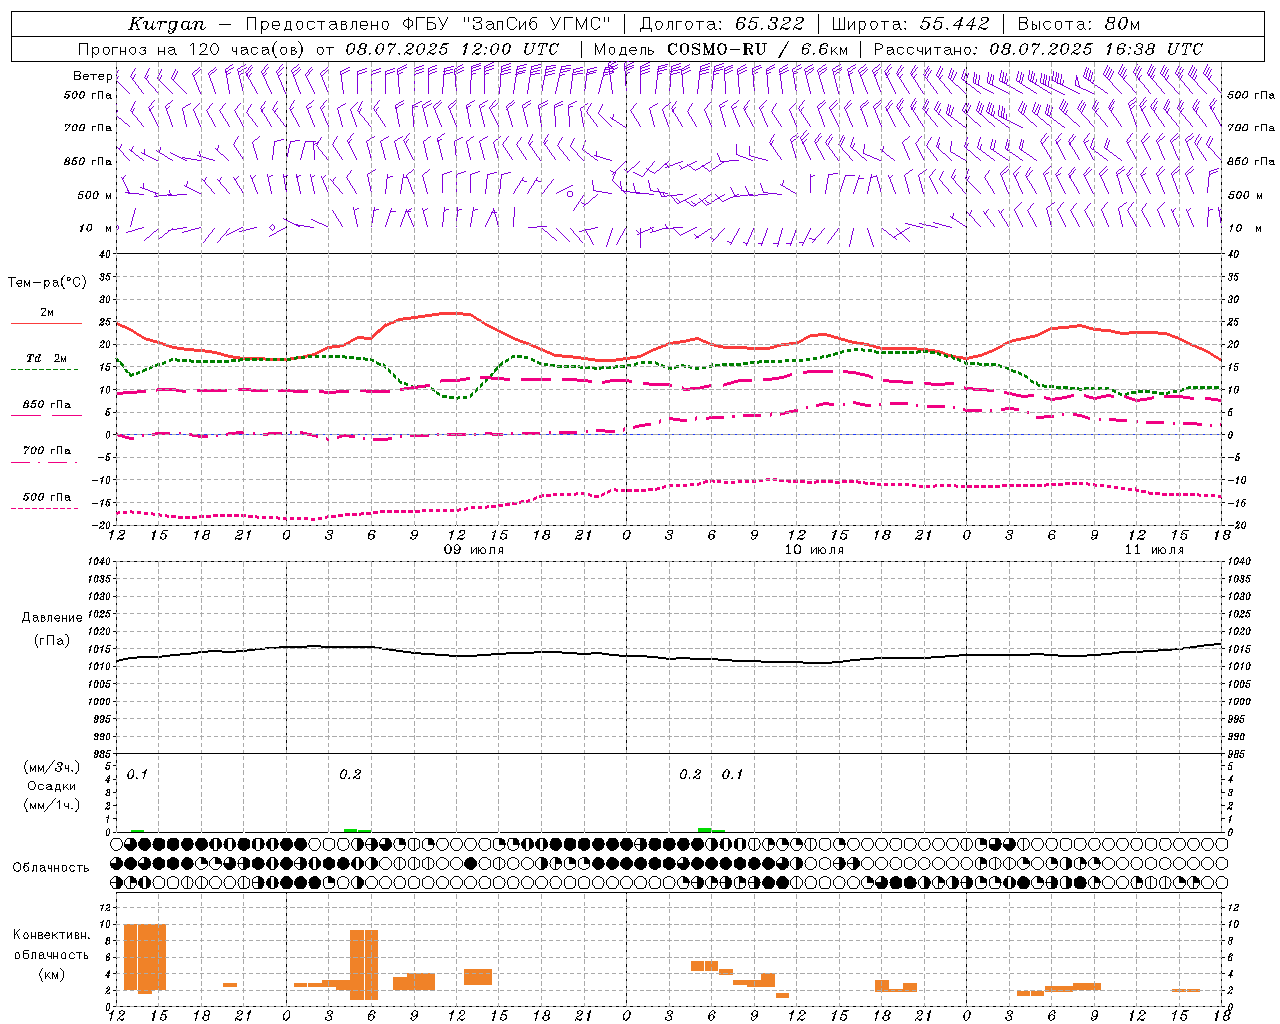Click the left '700 гПа' wind level label
1280x1024 pixels.
click(x=88, y=128)
